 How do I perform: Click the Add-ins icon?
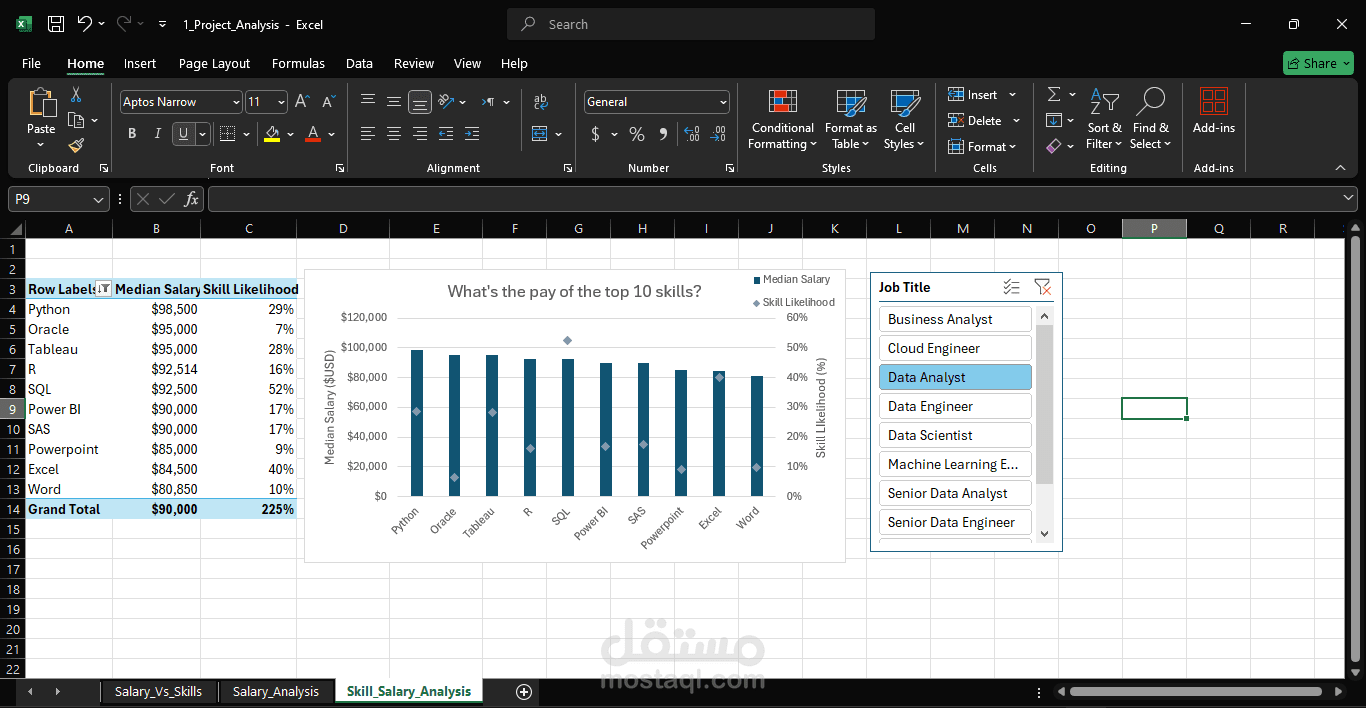pyautogui.click(x=1214, y=102)
